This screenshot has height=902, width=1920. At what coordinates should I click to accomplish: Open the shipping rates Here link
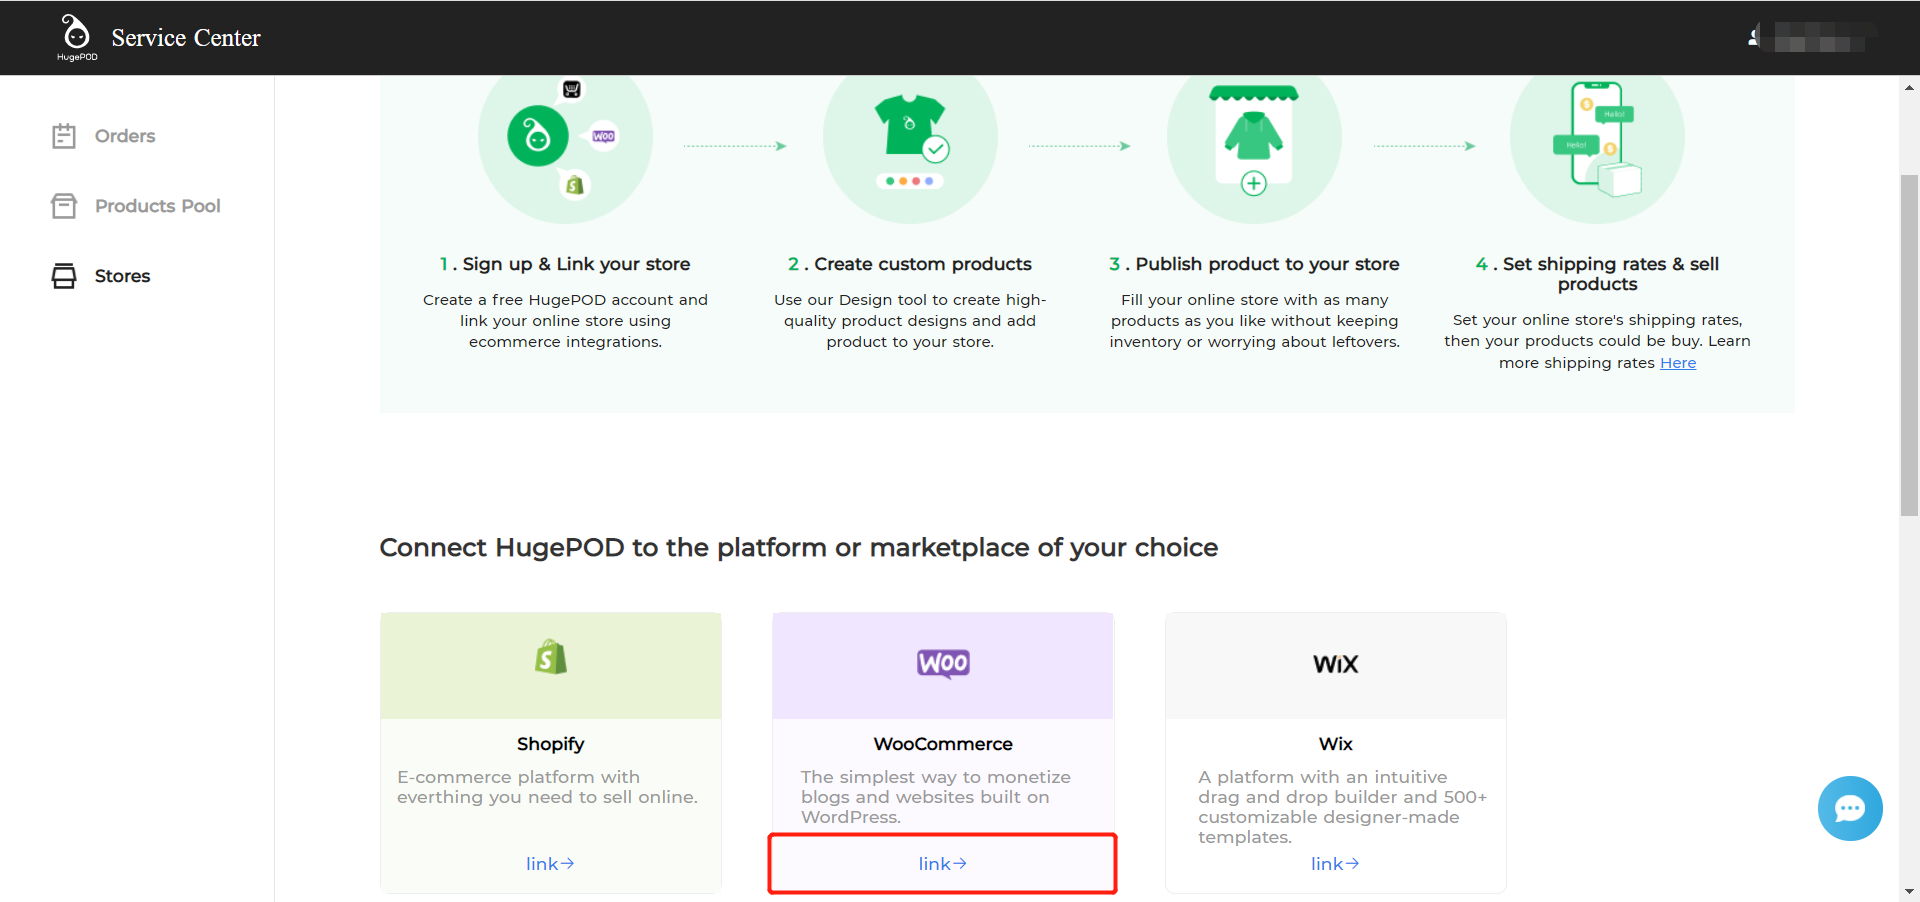pos(1678,363)
